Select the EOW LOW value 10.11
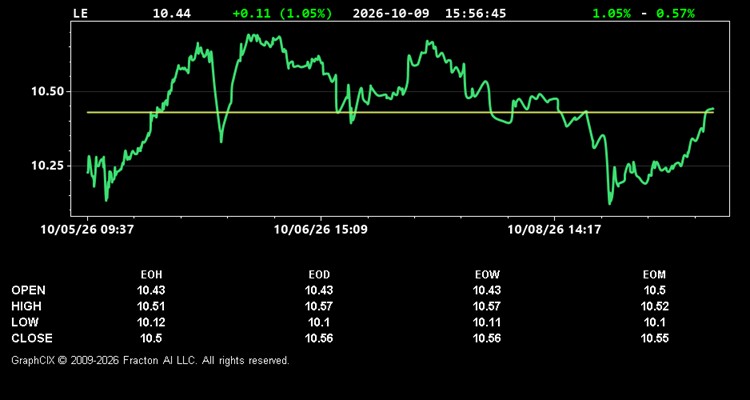Screen dimensions: 750x400 point(487,322)
